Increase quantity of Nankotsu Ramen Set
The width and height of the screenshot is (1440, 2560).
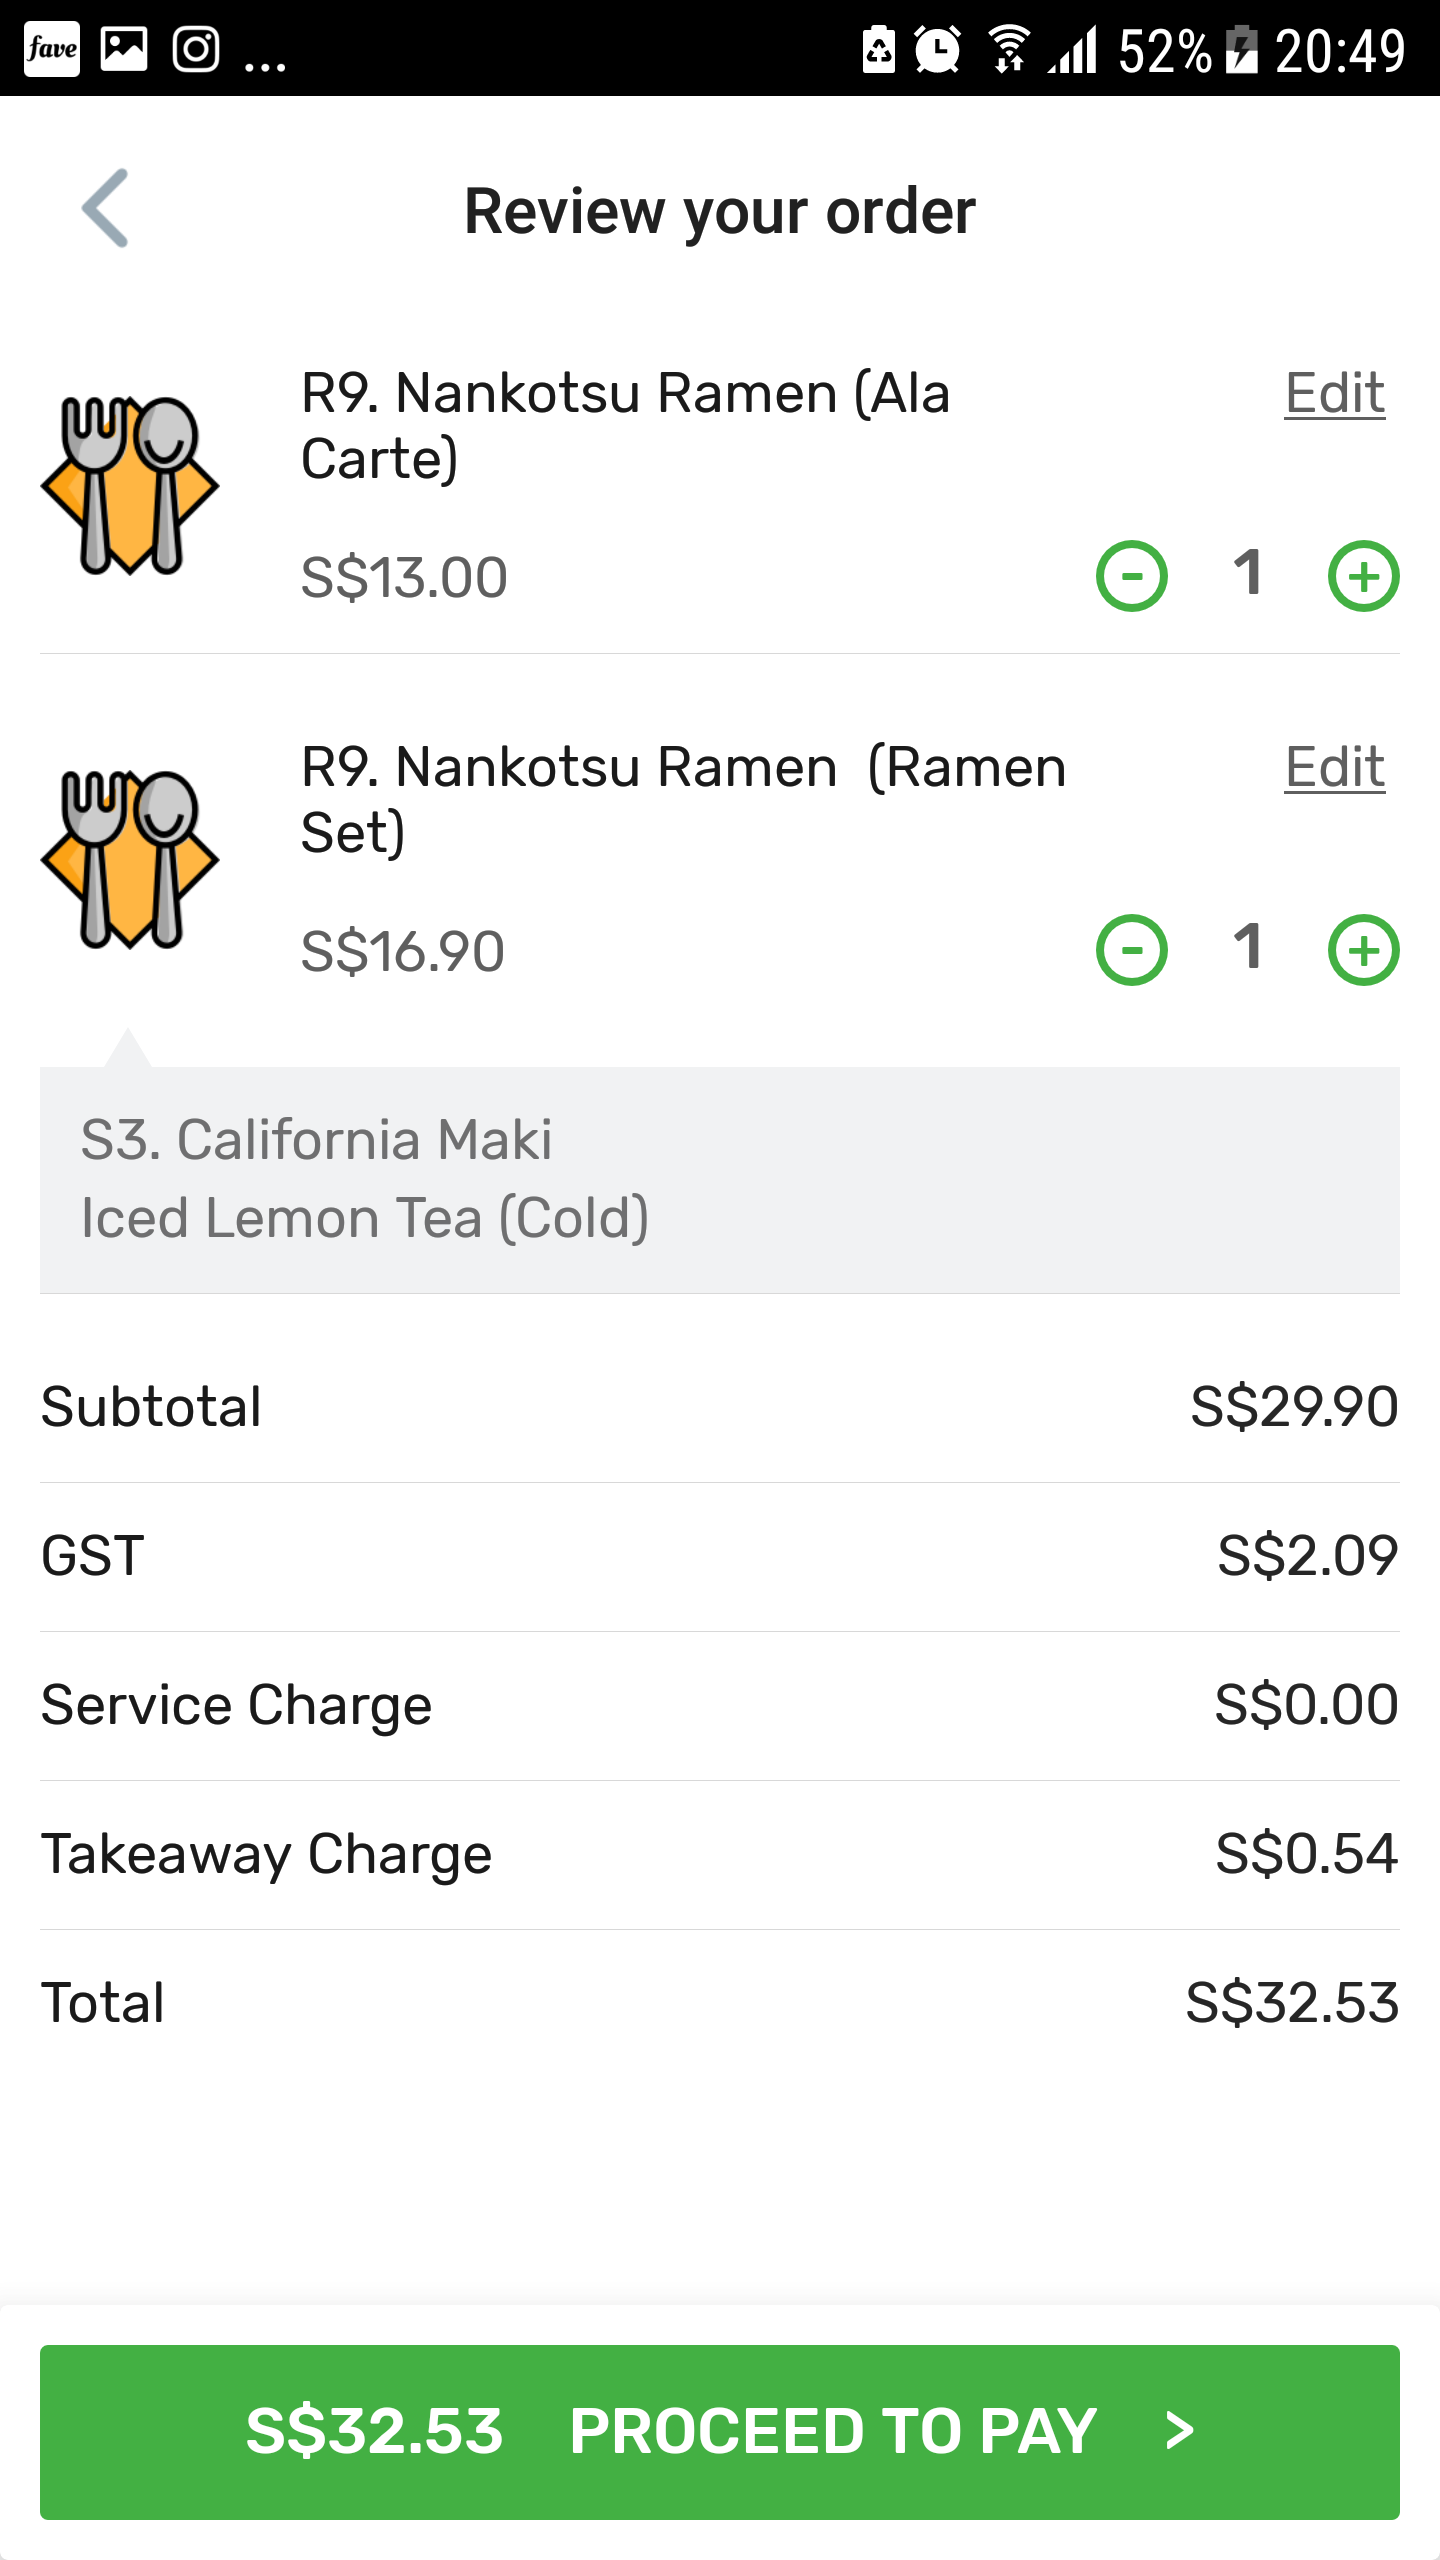pyautogui.click(x=1363, y=950)
